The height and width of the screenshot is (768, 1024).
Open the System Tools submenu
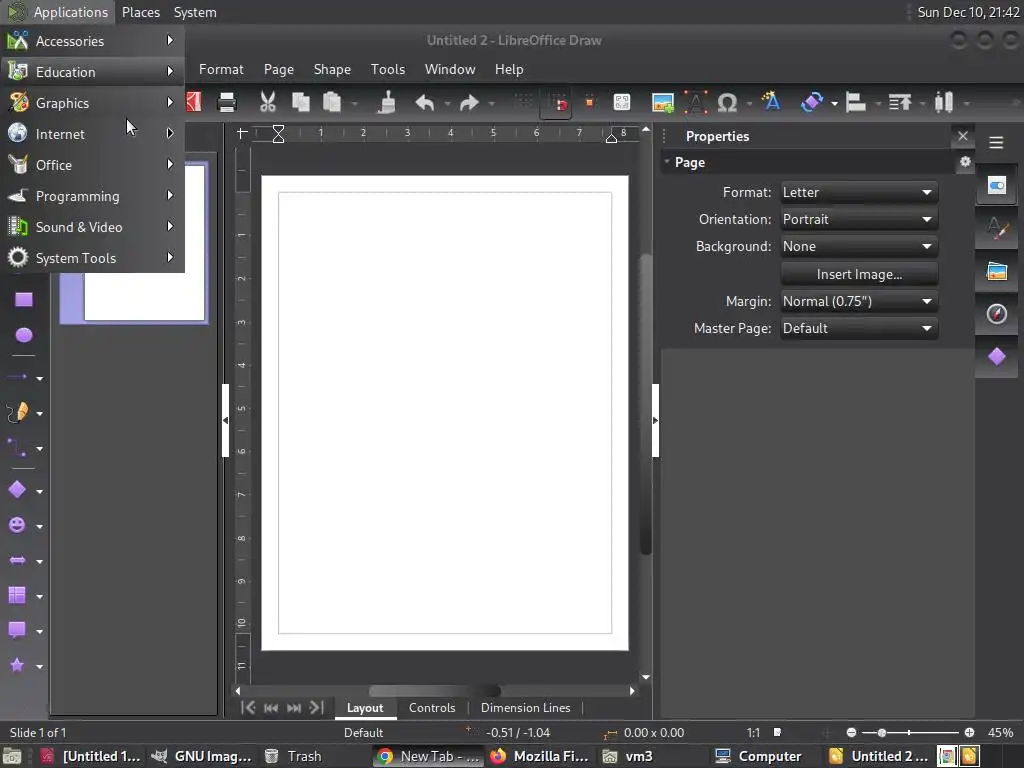[x=93, y=258]
